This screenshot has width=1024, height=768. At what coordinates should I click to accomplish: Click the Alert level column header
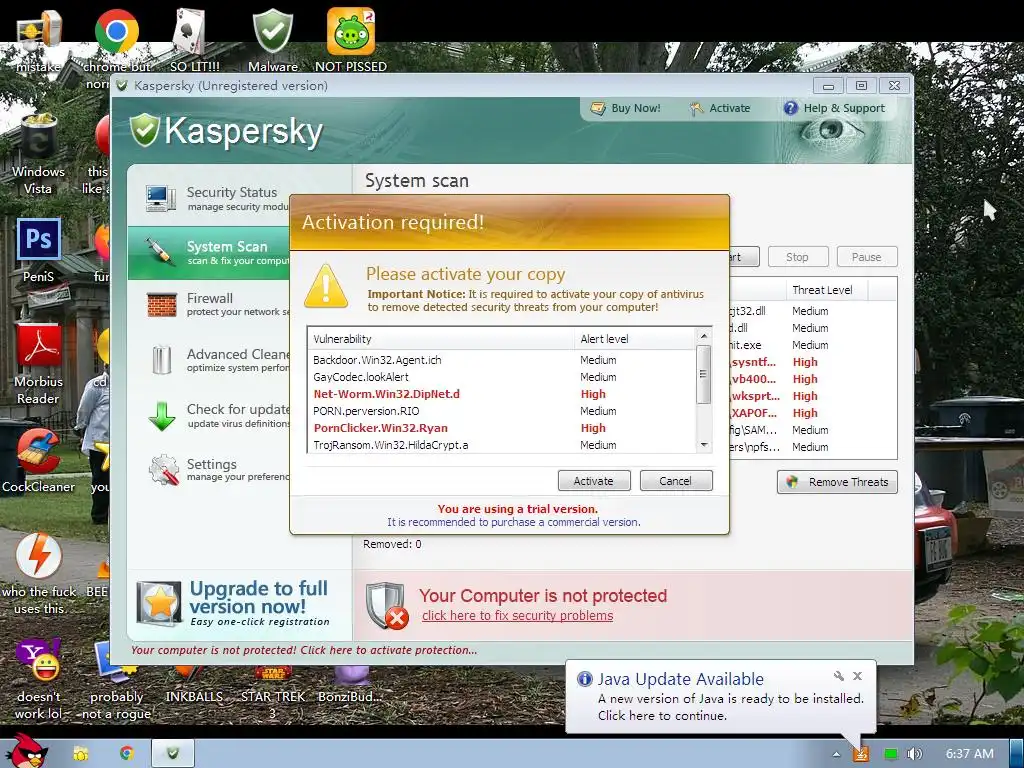click(635, 339)
